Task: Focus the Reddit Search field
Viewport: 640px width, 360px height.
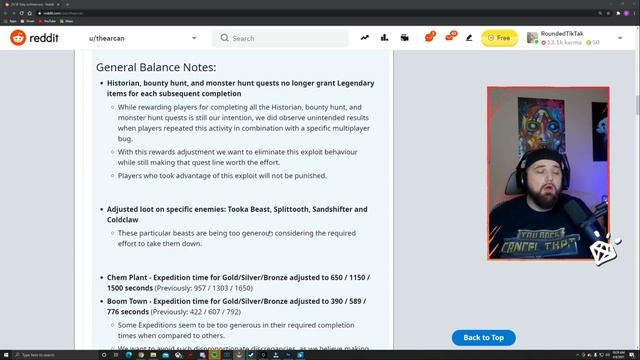Action: pyautogui.click(x=280, y=38)
